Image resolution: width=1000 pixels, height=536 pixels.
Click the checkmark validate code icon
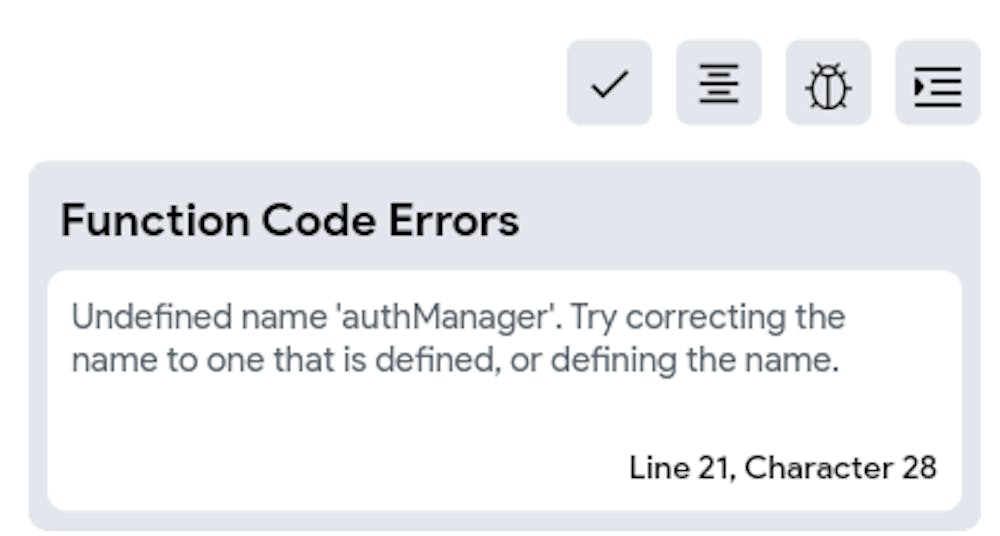(x=609, y=84)
